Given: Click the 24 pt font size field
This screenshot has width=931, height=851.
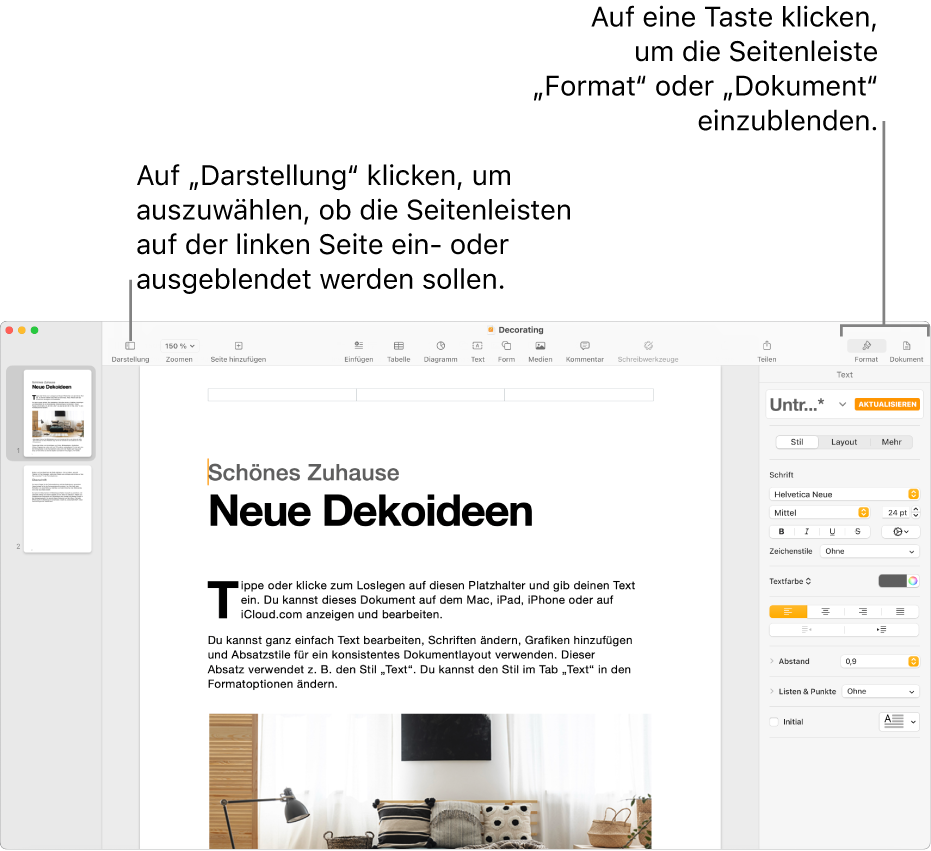Looking at the screenshot, I should click(x=897, y=513).
